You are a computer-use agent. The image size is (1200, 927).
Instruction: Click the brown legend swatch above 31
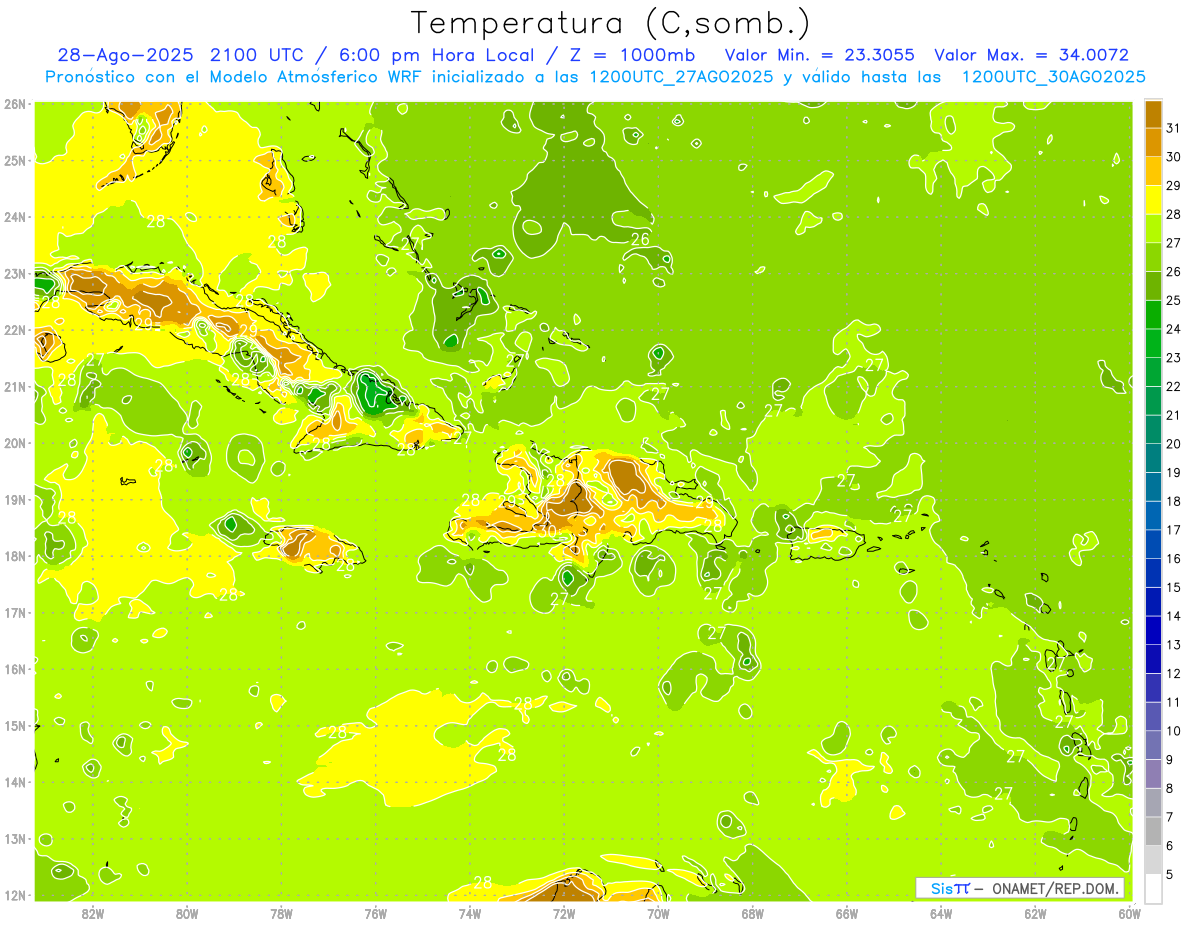coord(1153,114)
